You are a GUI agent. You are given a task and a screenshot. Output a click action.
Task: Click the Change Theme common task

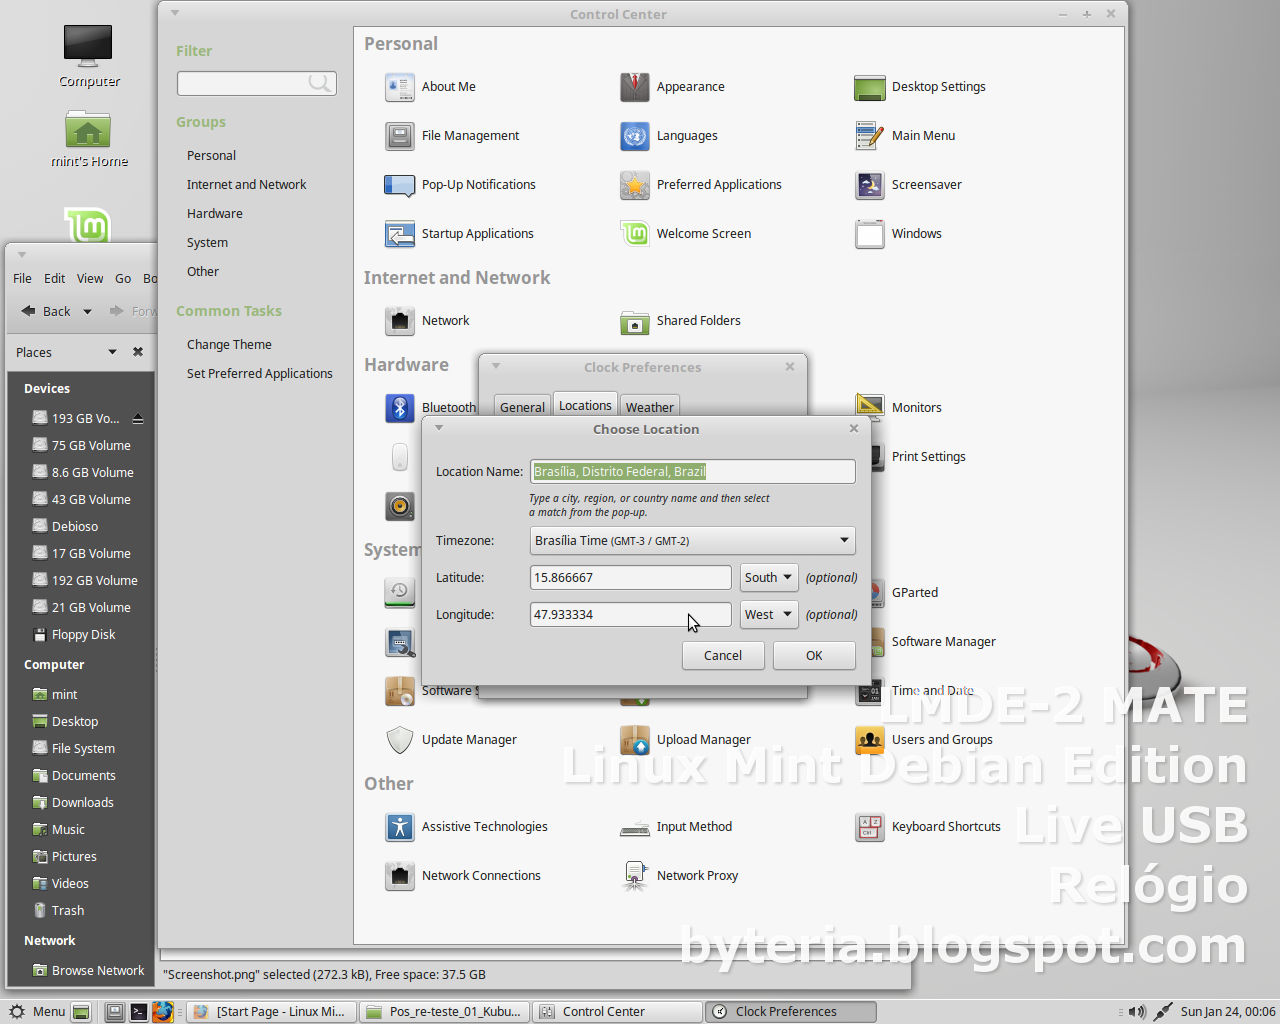point(229,344)
